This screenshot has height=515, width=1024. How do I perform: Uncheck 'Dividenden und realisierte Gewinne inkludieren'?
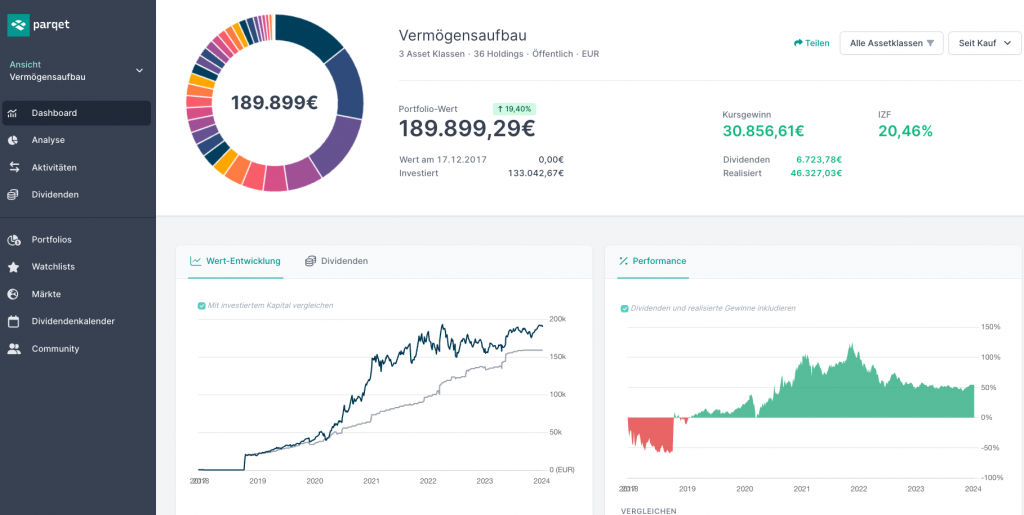pyautogui.click(x=624, y=308)
